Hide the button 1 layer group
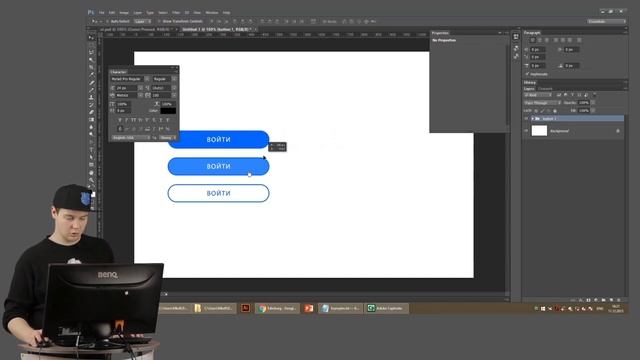This screenshot has width=640, height=360. (526, 118)
